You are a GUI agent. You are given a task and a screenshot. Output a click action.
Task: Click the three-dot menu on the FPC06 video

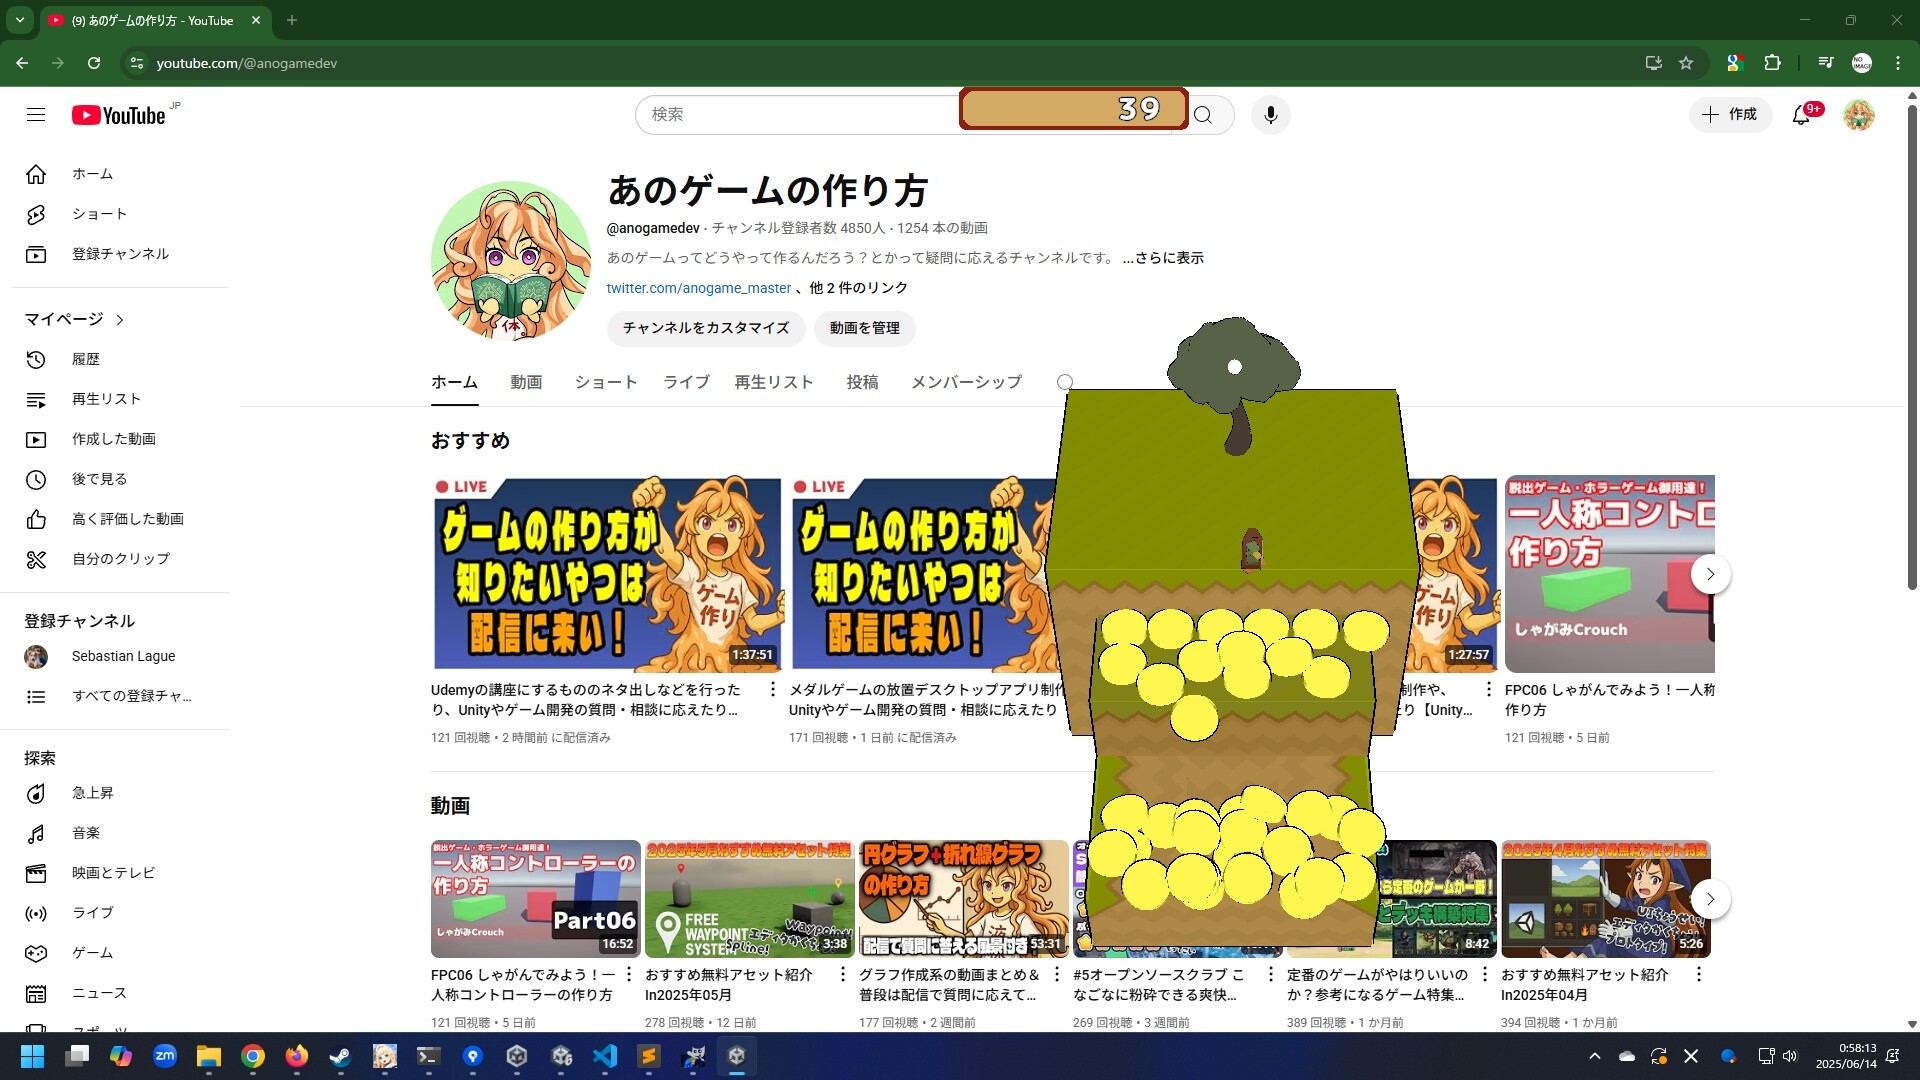point(628,974)
